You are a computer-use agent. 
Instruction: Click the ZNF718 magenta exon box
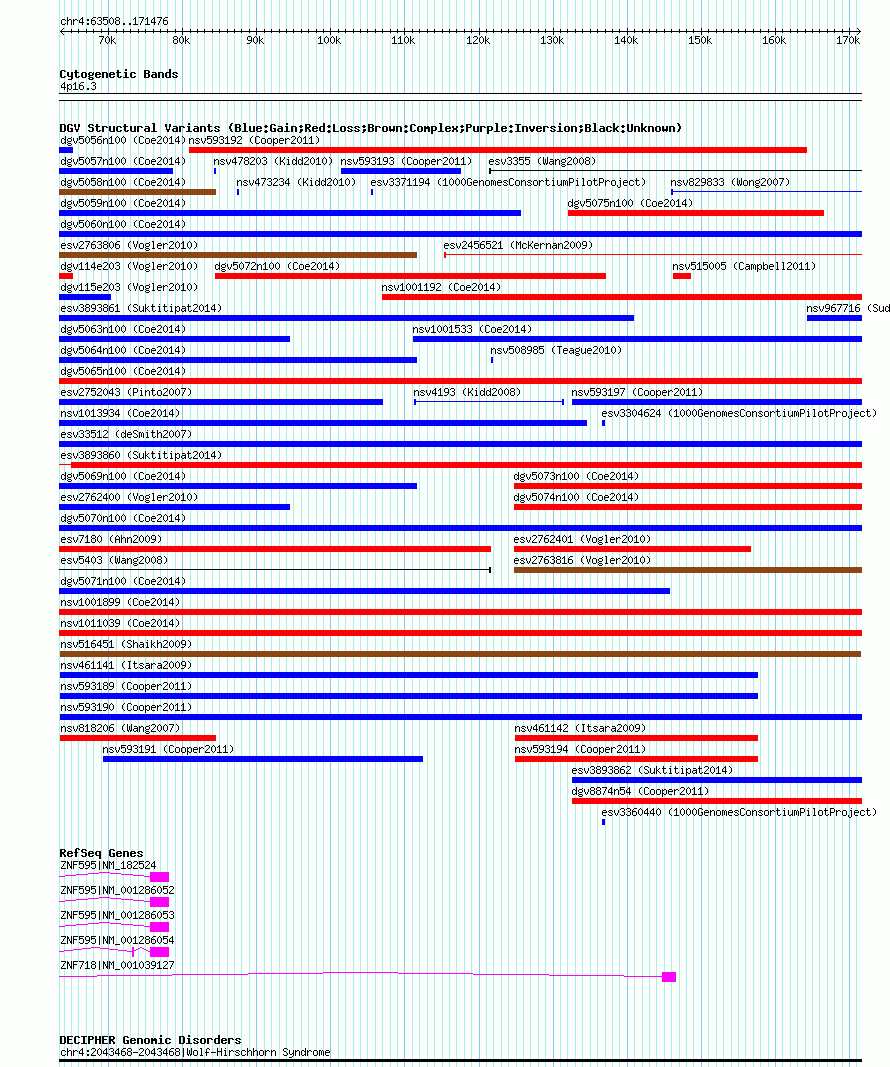coord(669,977)
